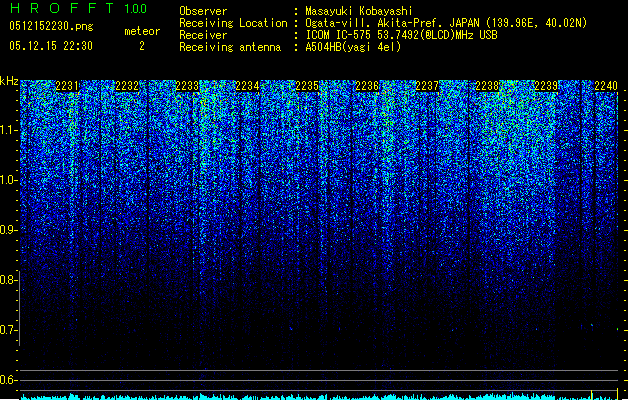The height and width of the screenshot is (400, 629).
Task: Click the date stamp 05.12.15 22:30
Action: click(51, 46)
